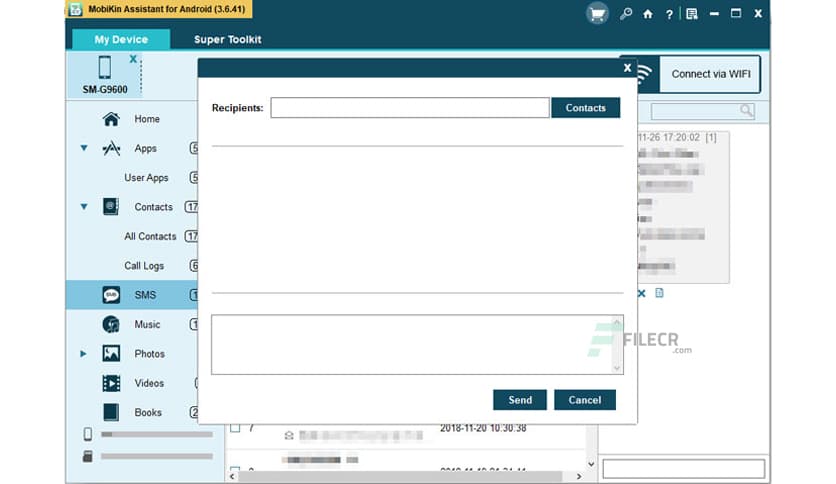Click the key registration icon
Viewport: 836px width, 484px height.
[626, 14]
